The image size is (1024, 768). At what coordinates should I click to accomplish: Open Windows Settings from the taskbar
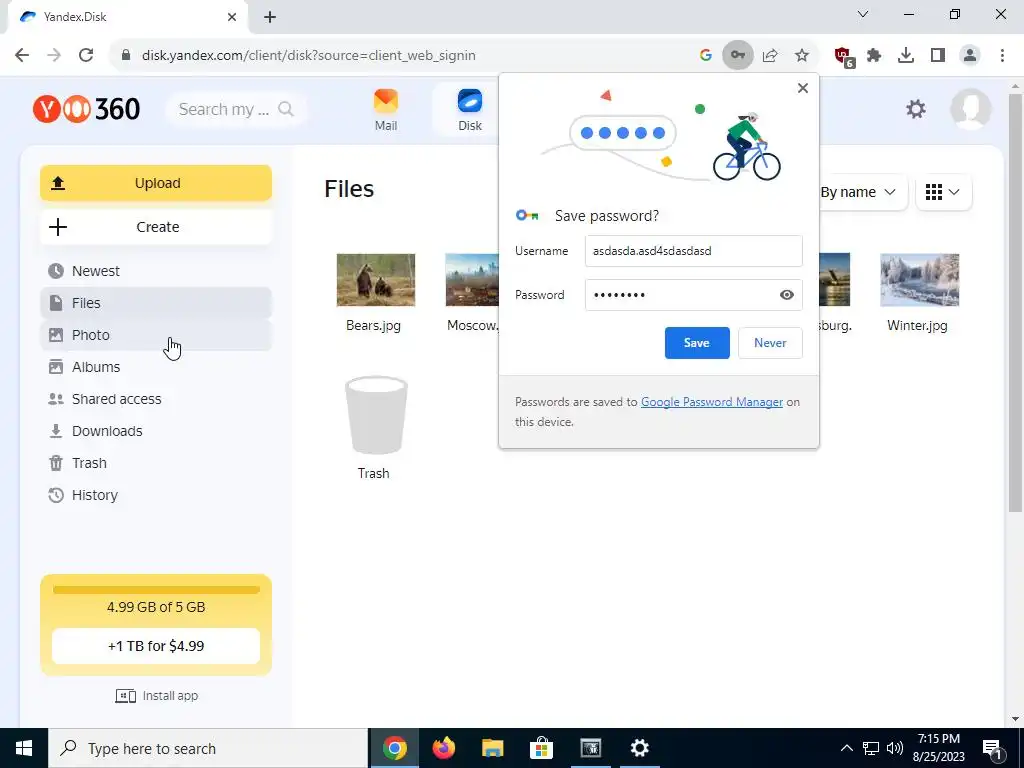click(639, 748)
